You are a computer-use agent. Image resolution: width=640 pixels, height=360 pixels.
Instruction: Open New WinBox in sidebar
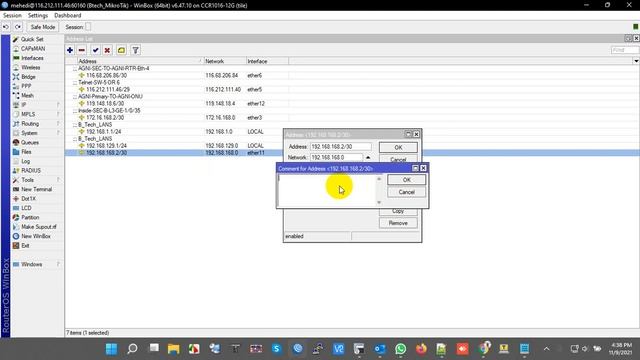coord(36,236)
